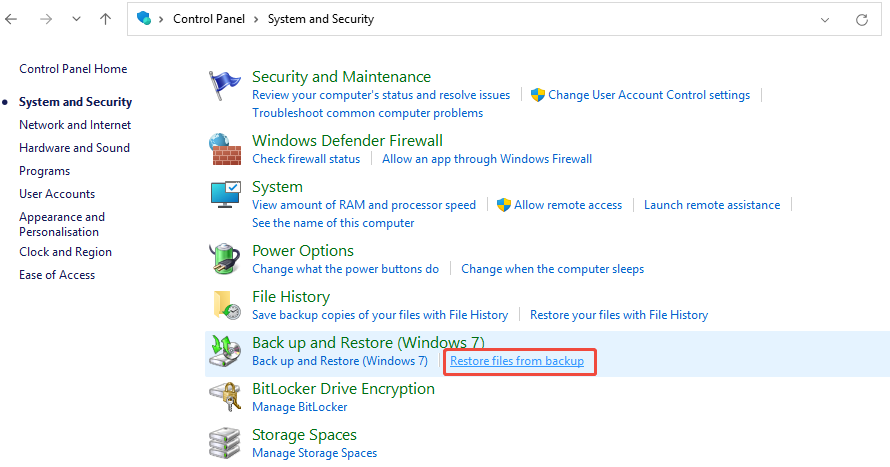Viewport: 890px width, 467px height.
Task: Select Hardware and Sound in sidebar
Action: (74, 148)
